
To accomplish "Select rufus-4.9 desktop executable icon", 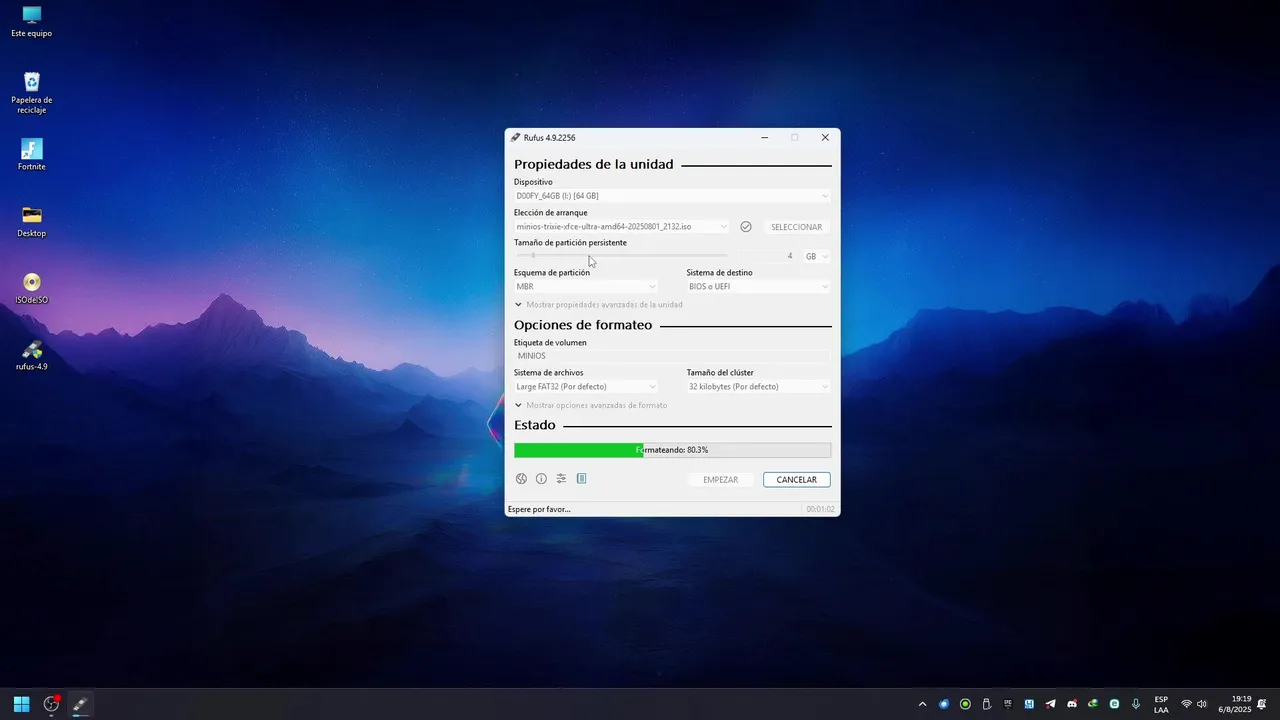I will (x=31, y=355).
